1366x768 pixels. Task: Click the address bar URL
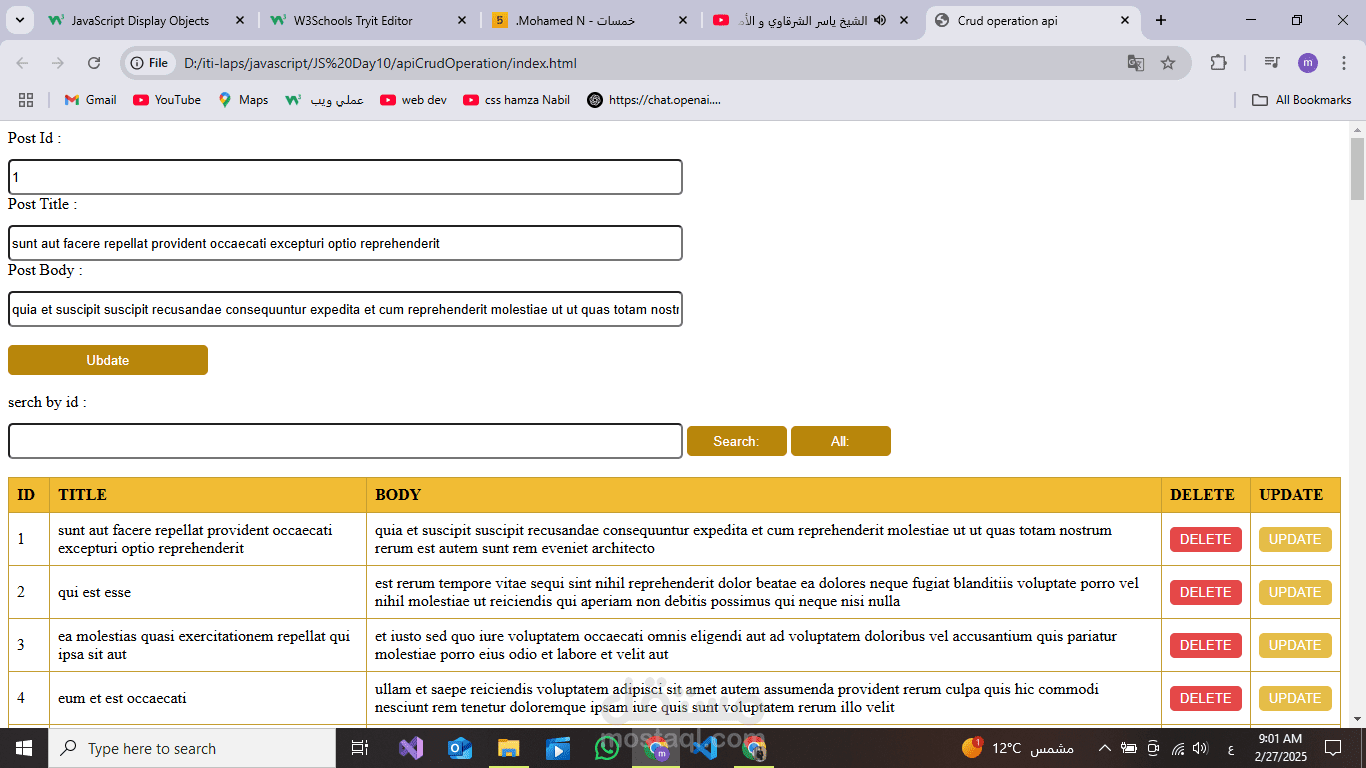pos(380,63)
